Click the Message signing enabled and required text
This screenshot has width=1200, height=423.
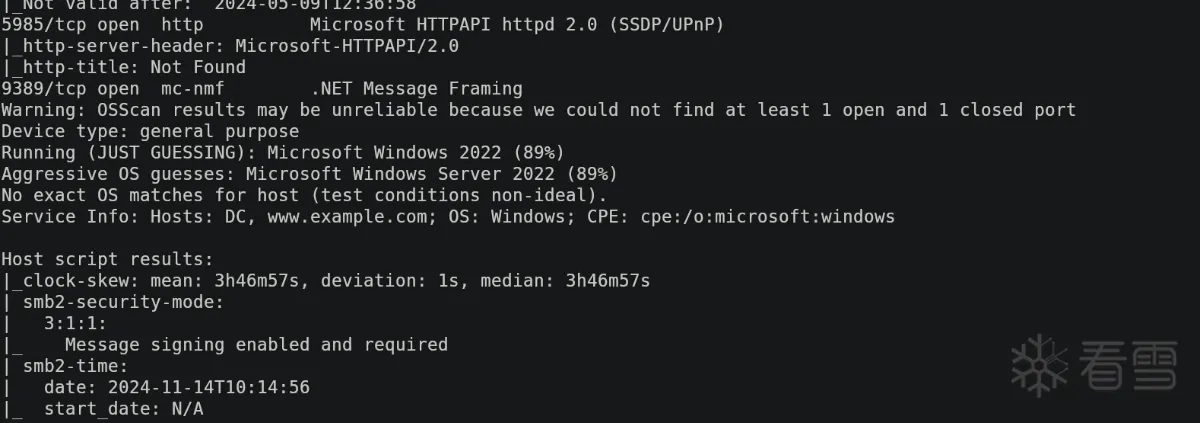(256, 344)
